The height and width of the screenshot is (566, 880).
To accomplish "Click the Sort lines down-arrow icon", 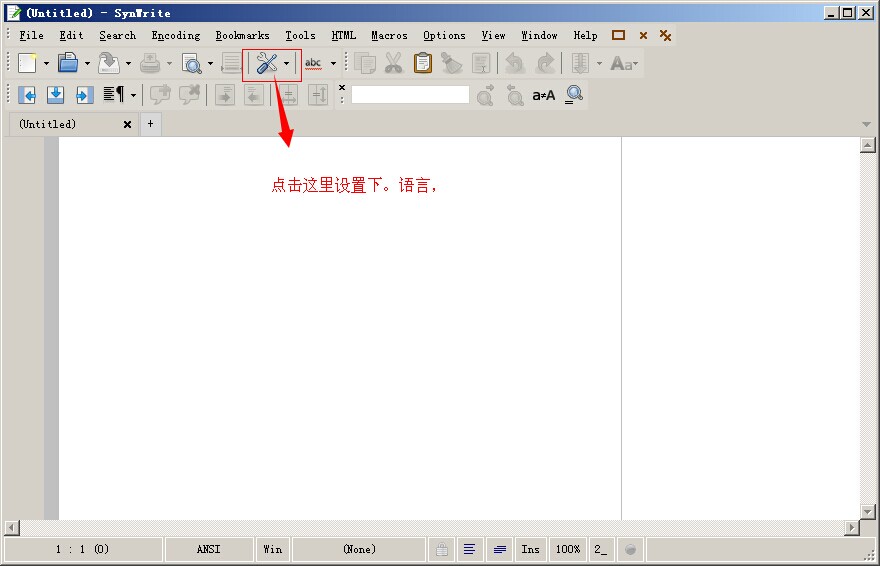I will (580, 63).
